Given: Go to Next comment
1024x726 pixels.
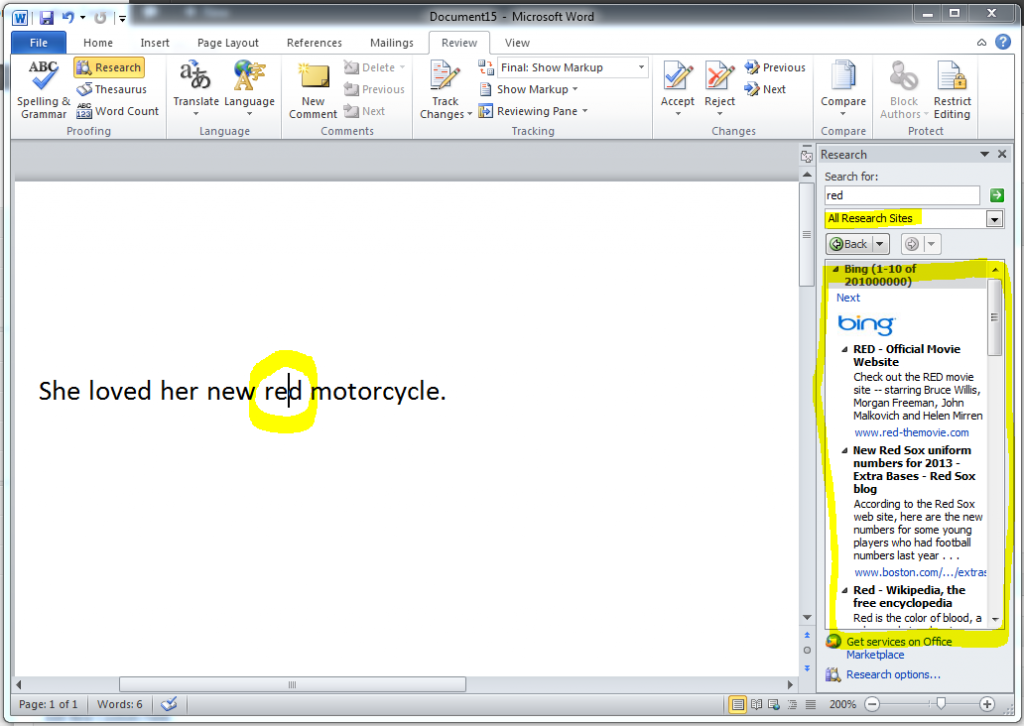Looking at the screenshot, I should (364, 111).
